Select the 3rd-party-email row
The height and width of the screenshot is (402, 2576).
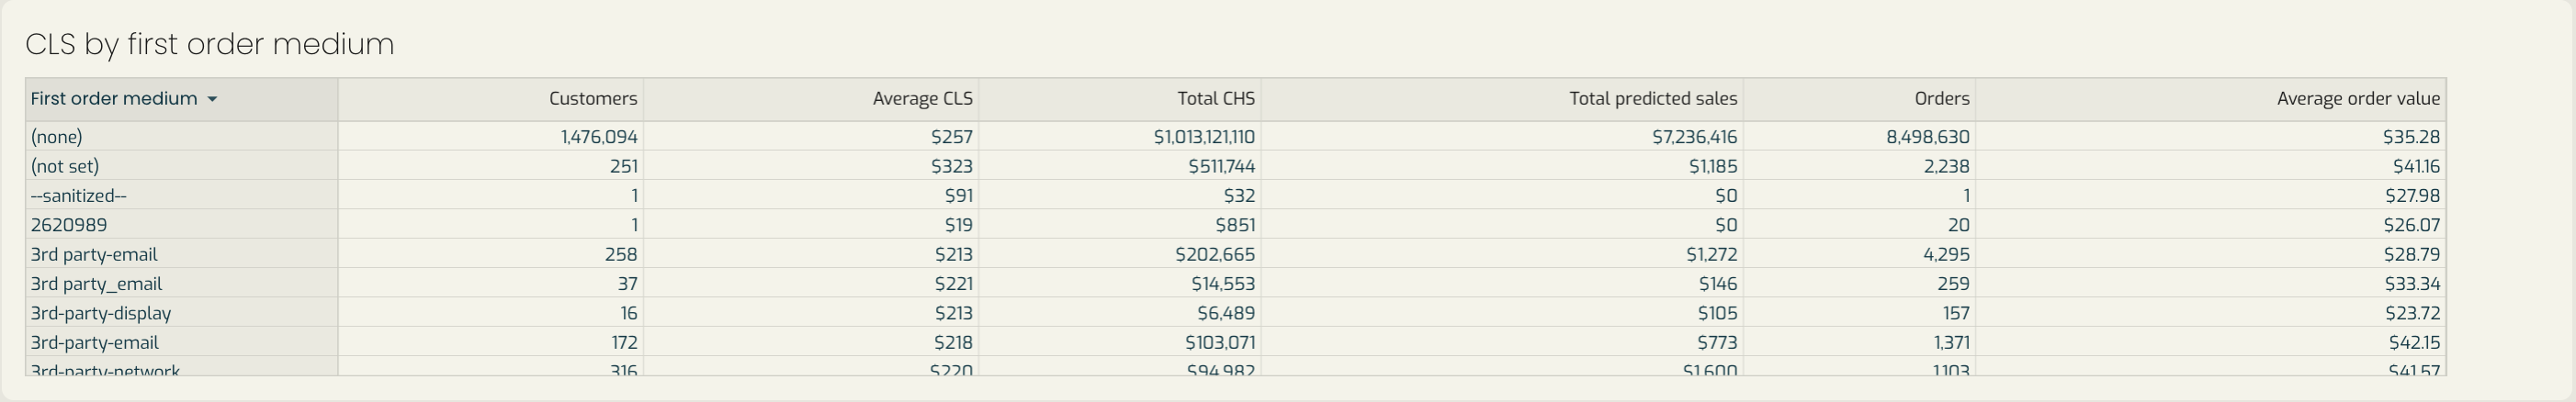click(1236, 342)
